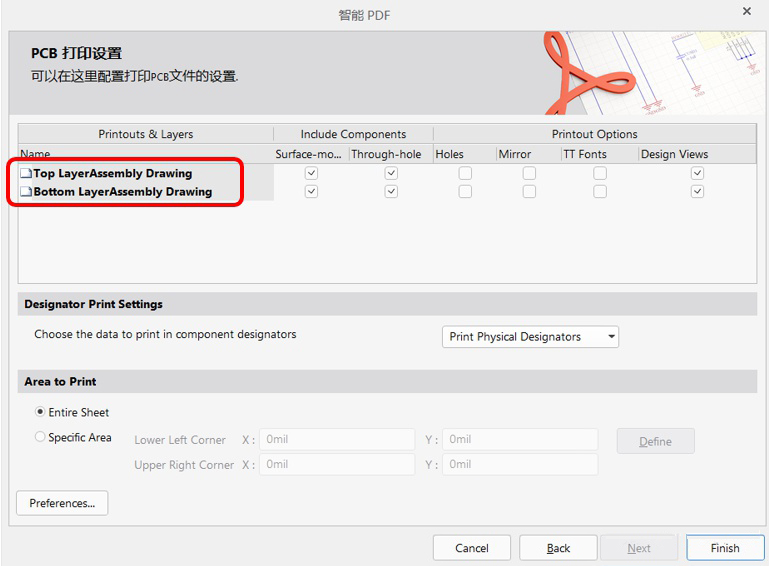Click the "PCB 打印设置" title text
769x566 pixels.
(x=77, y=53)
